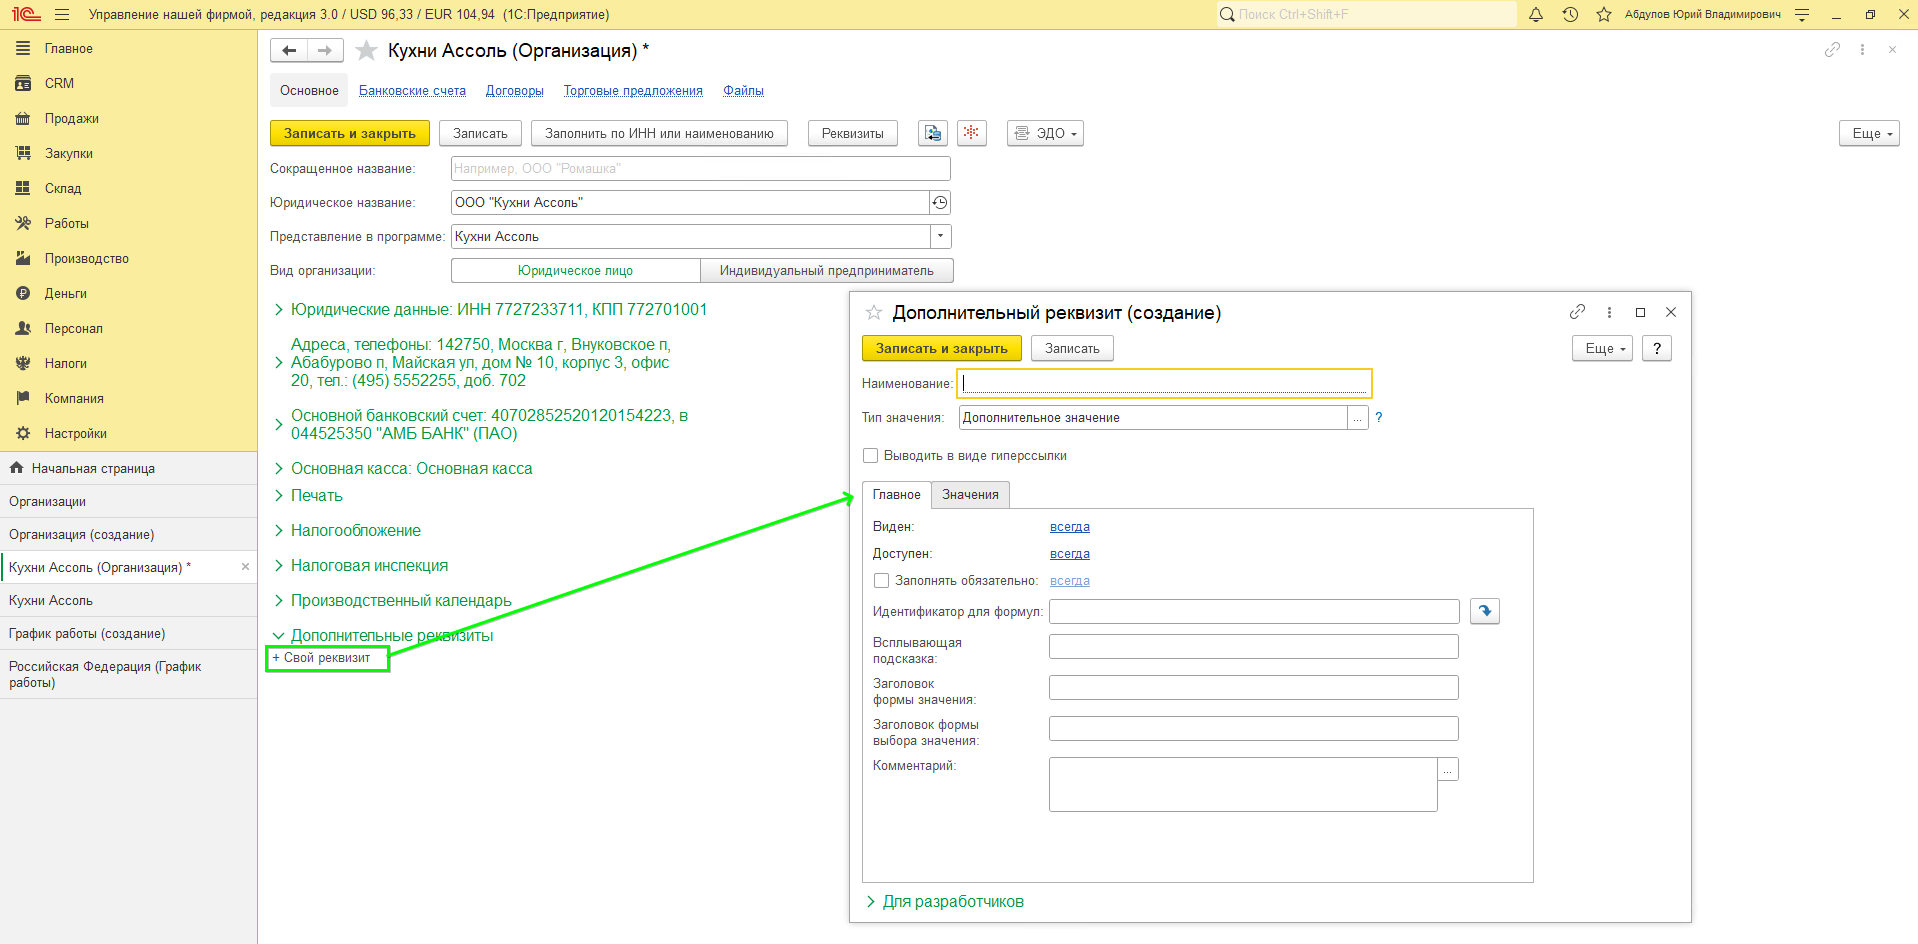The width and height of the screenshot is (1918, 944).
Task: Open the Производство sidebar section
Action: (x=87, y=259)
